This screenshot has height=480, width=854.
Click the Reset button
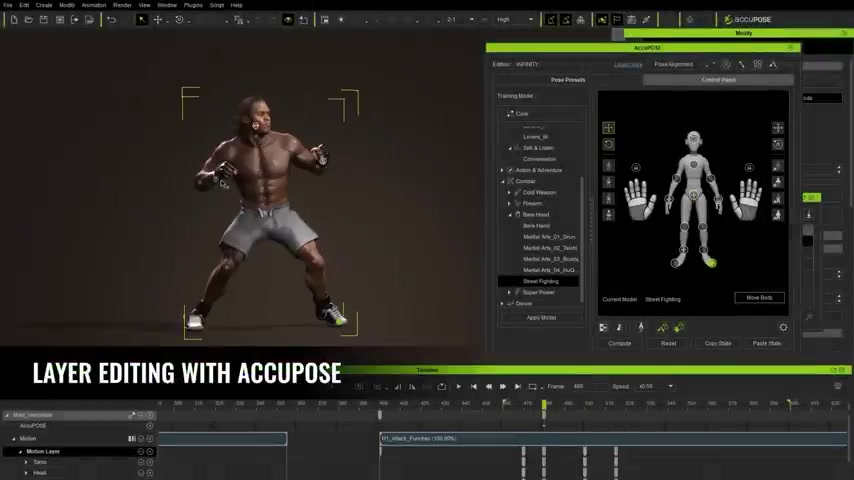[x=668, y=343]
